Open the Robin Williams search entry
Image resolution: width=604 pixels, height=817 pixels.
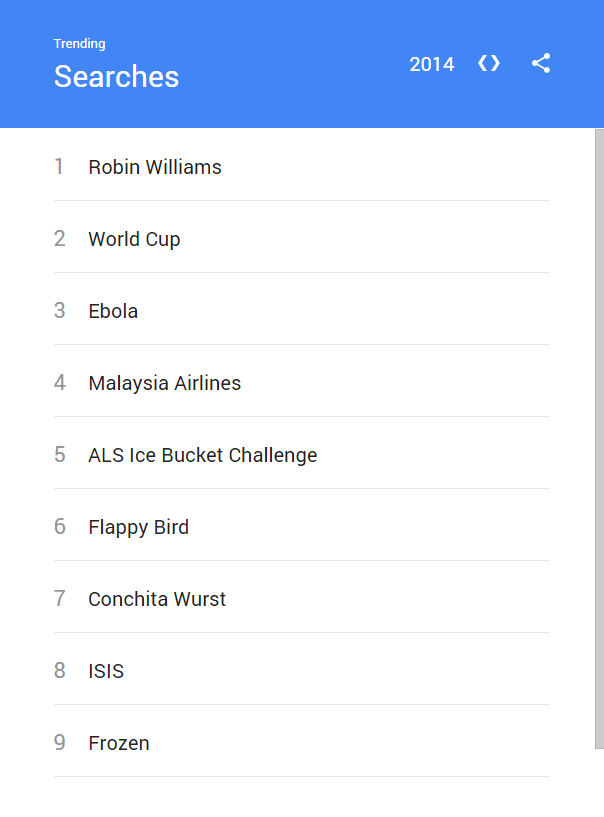155,167
